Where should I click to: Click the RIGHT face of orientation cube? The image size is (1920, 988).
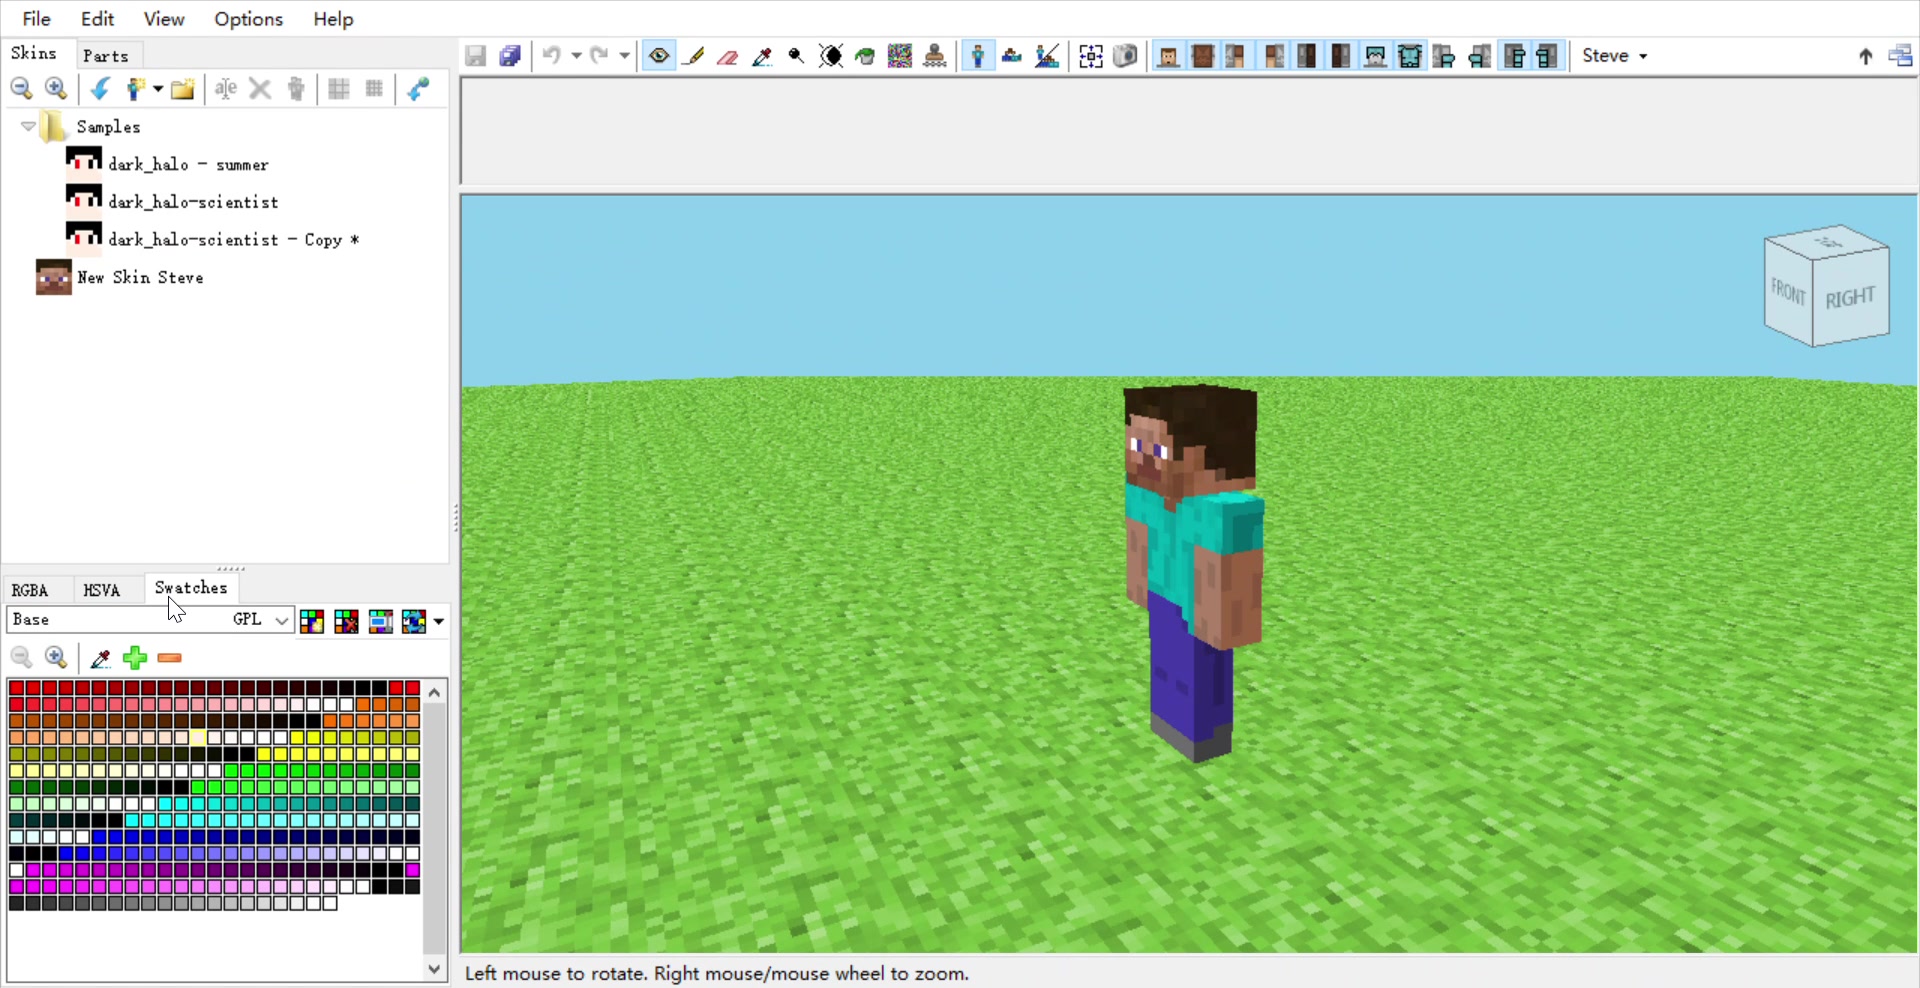click(1850, 297)
